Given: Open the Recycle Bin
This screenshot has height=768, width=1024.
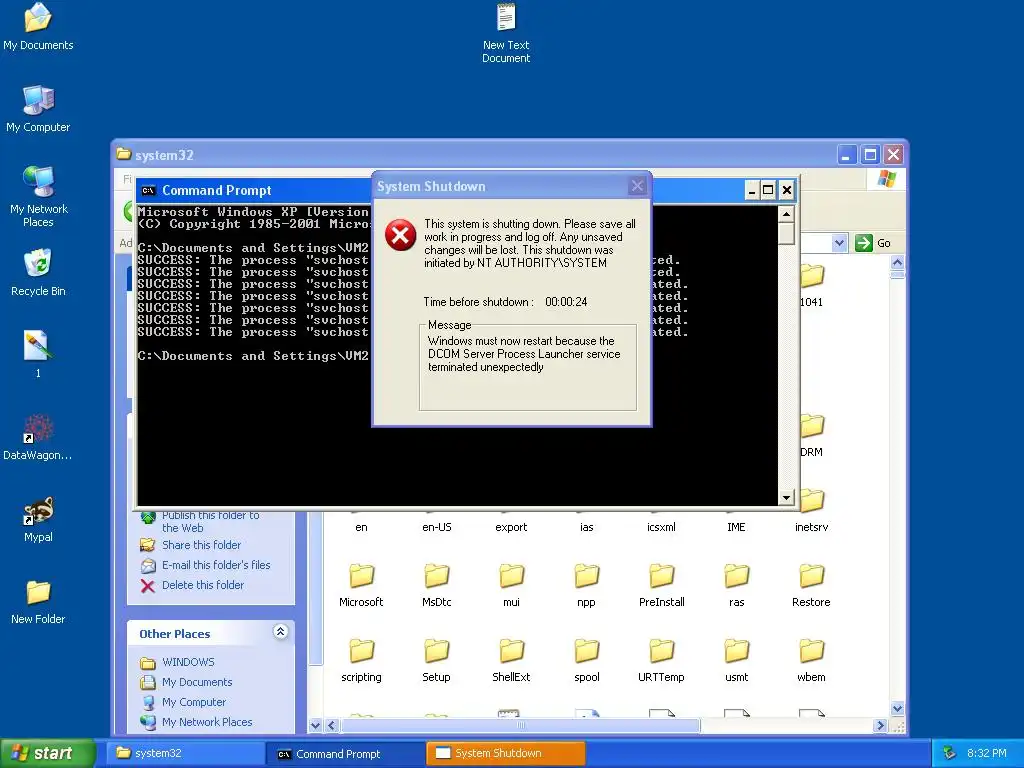Looking at the screenshot, I should (x=38, y=272).
